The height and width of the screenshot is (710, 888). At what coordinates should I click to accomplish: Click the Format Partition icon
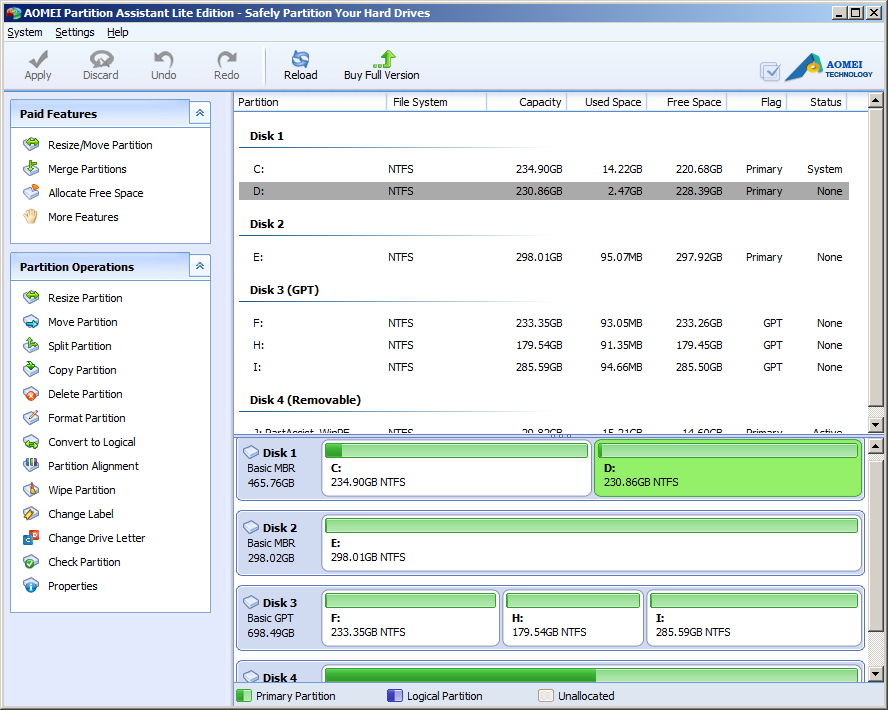click(x=31, y=417)
